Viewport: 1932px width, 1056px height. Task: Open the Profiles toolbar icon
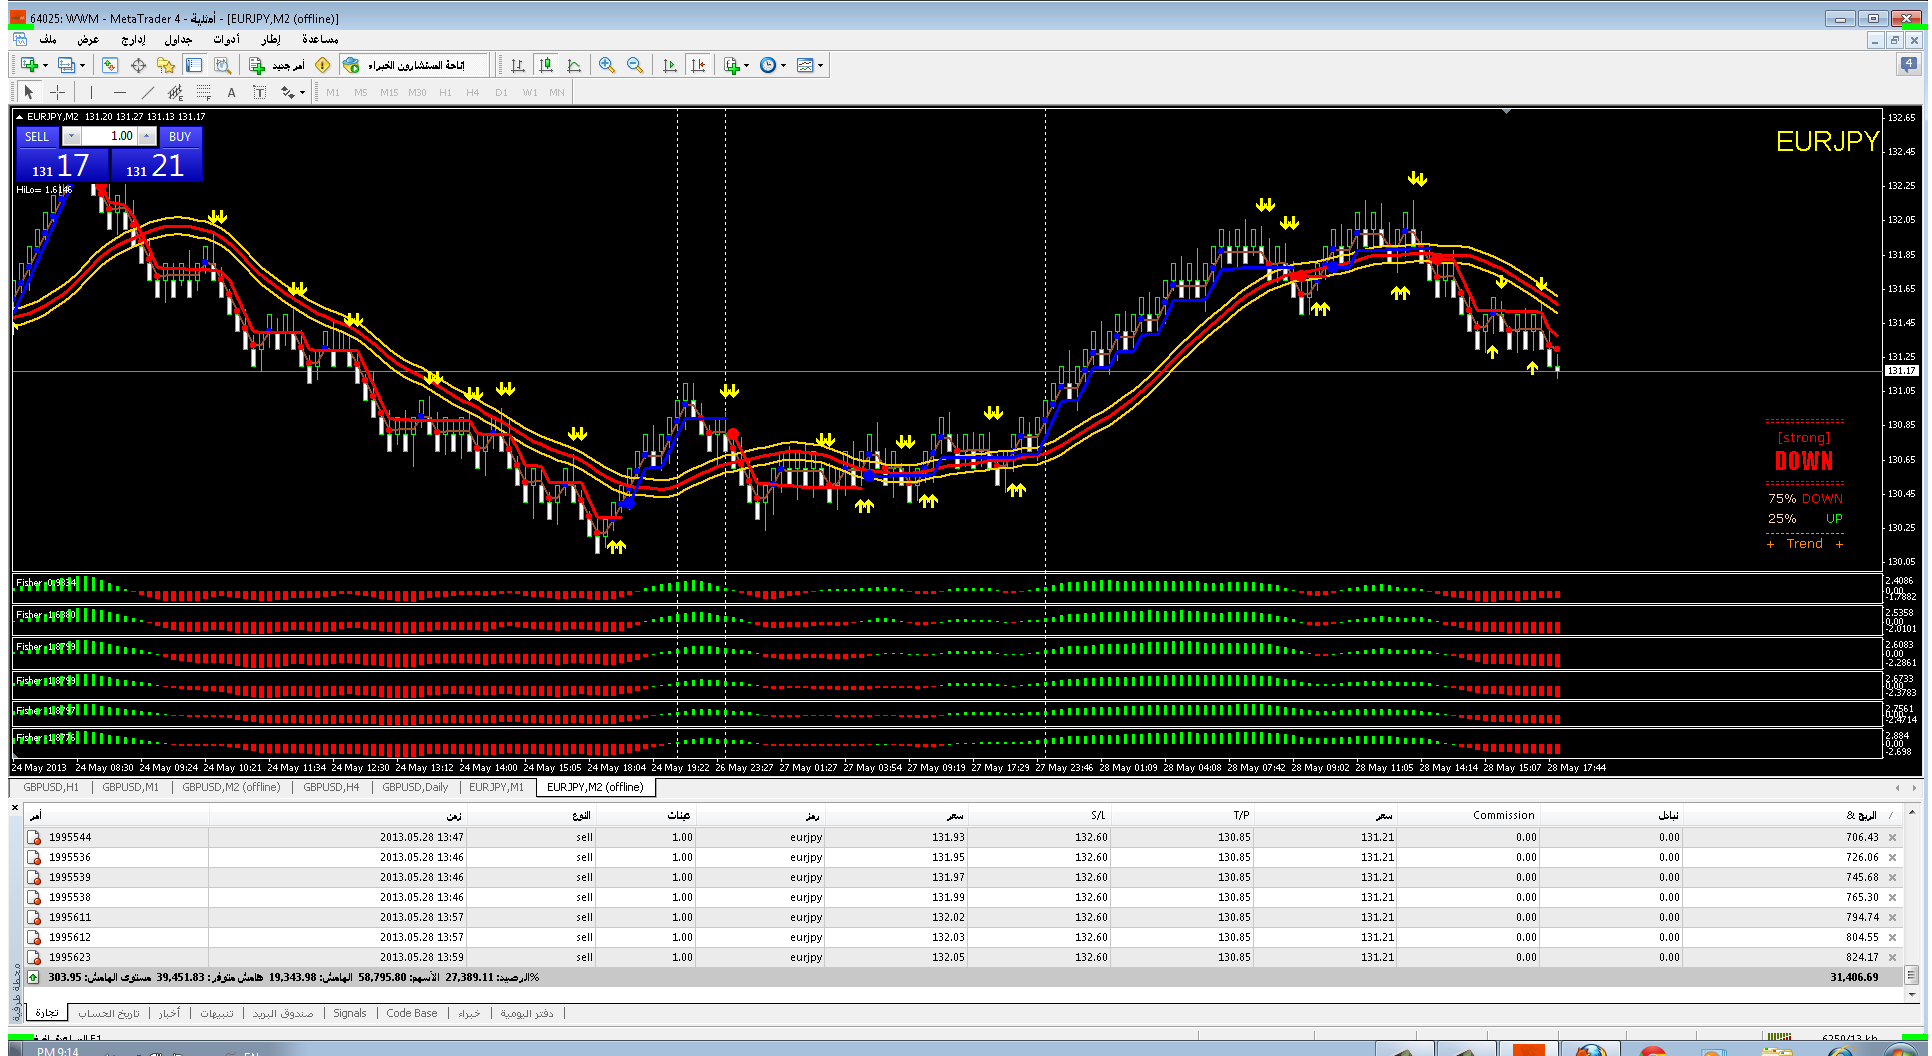[x=66, y=65]
